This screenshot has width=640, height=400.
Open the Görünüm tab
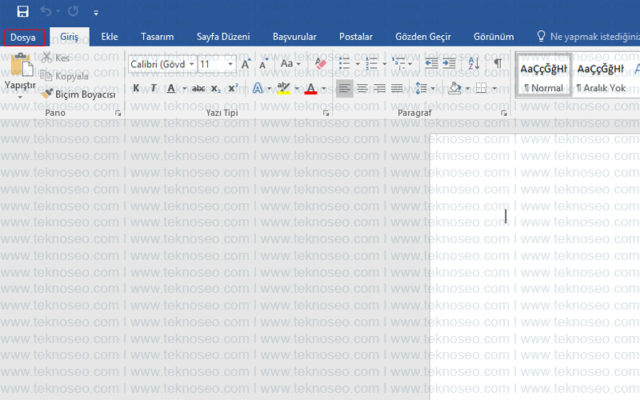(493, 37)
